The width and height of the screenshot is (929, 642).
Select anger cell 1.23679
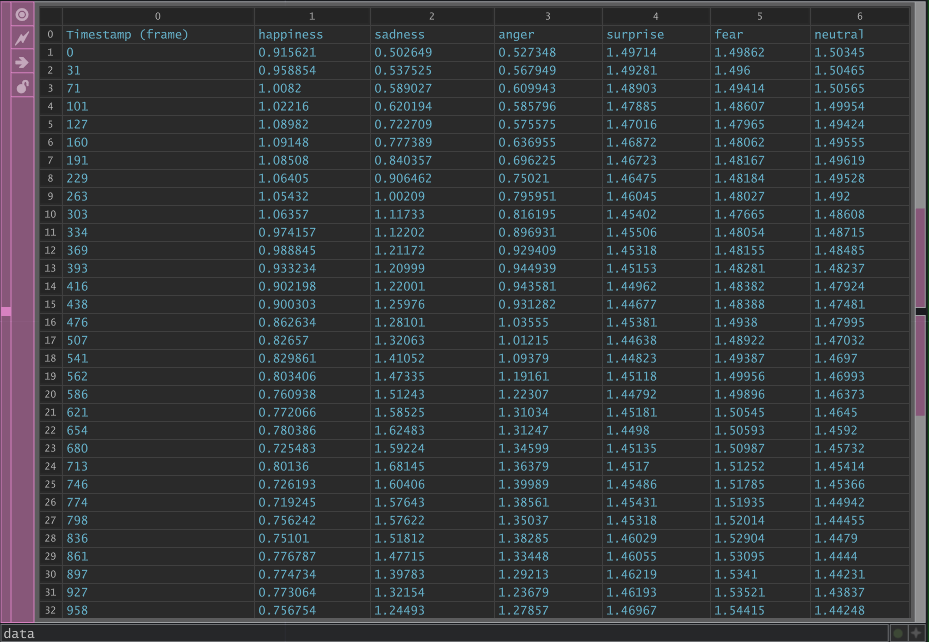(548, 592)
